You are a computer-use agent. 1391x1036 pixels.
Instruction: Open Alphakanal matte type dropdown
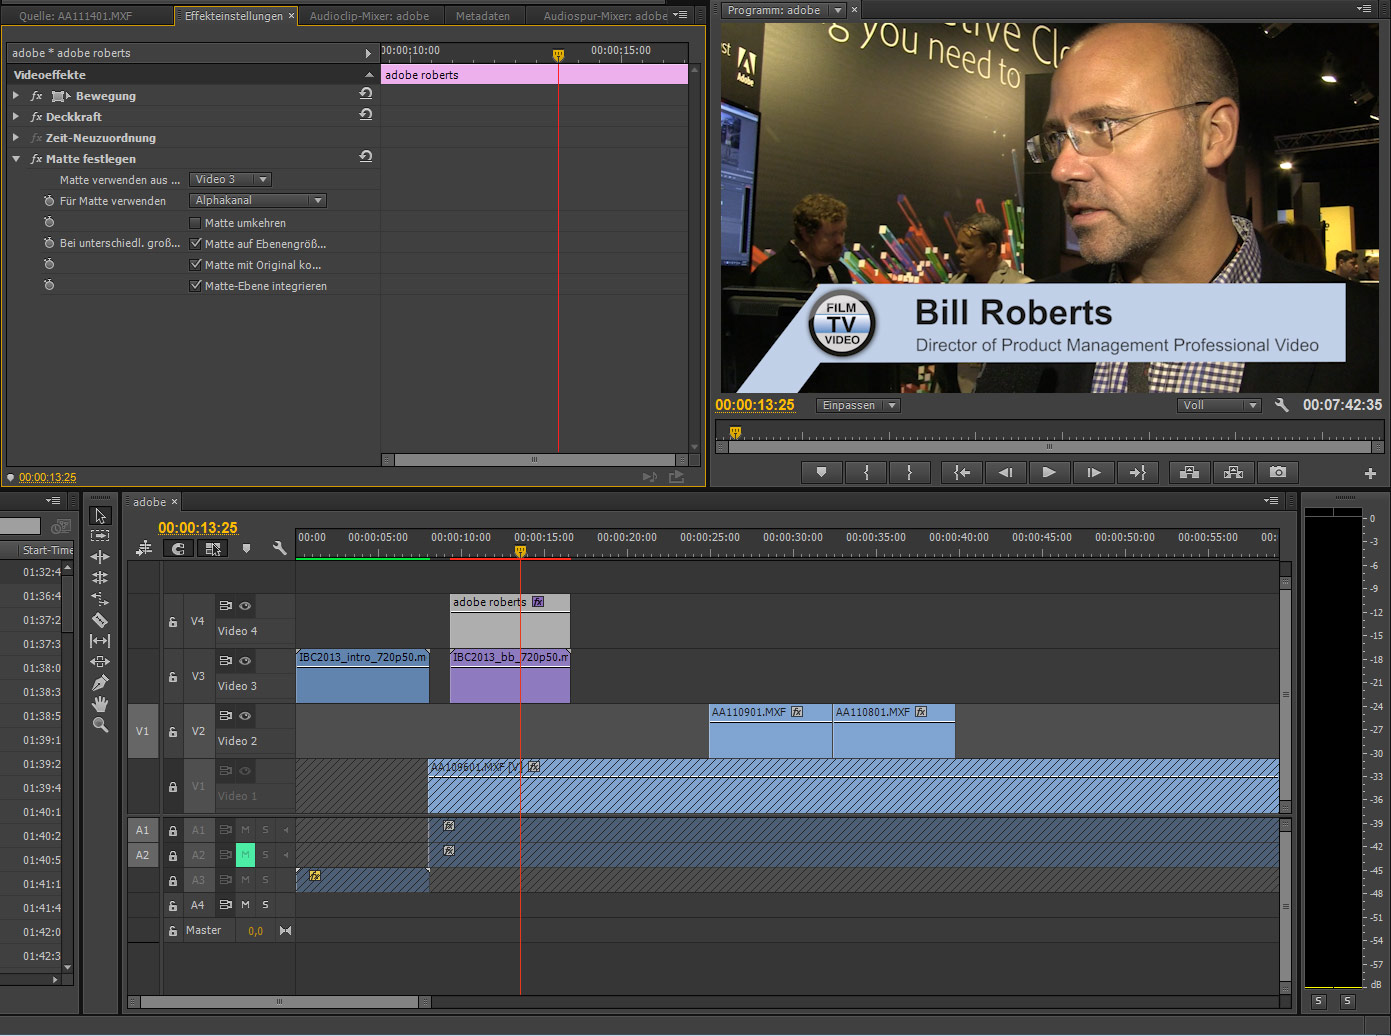[x=258, y=201]
